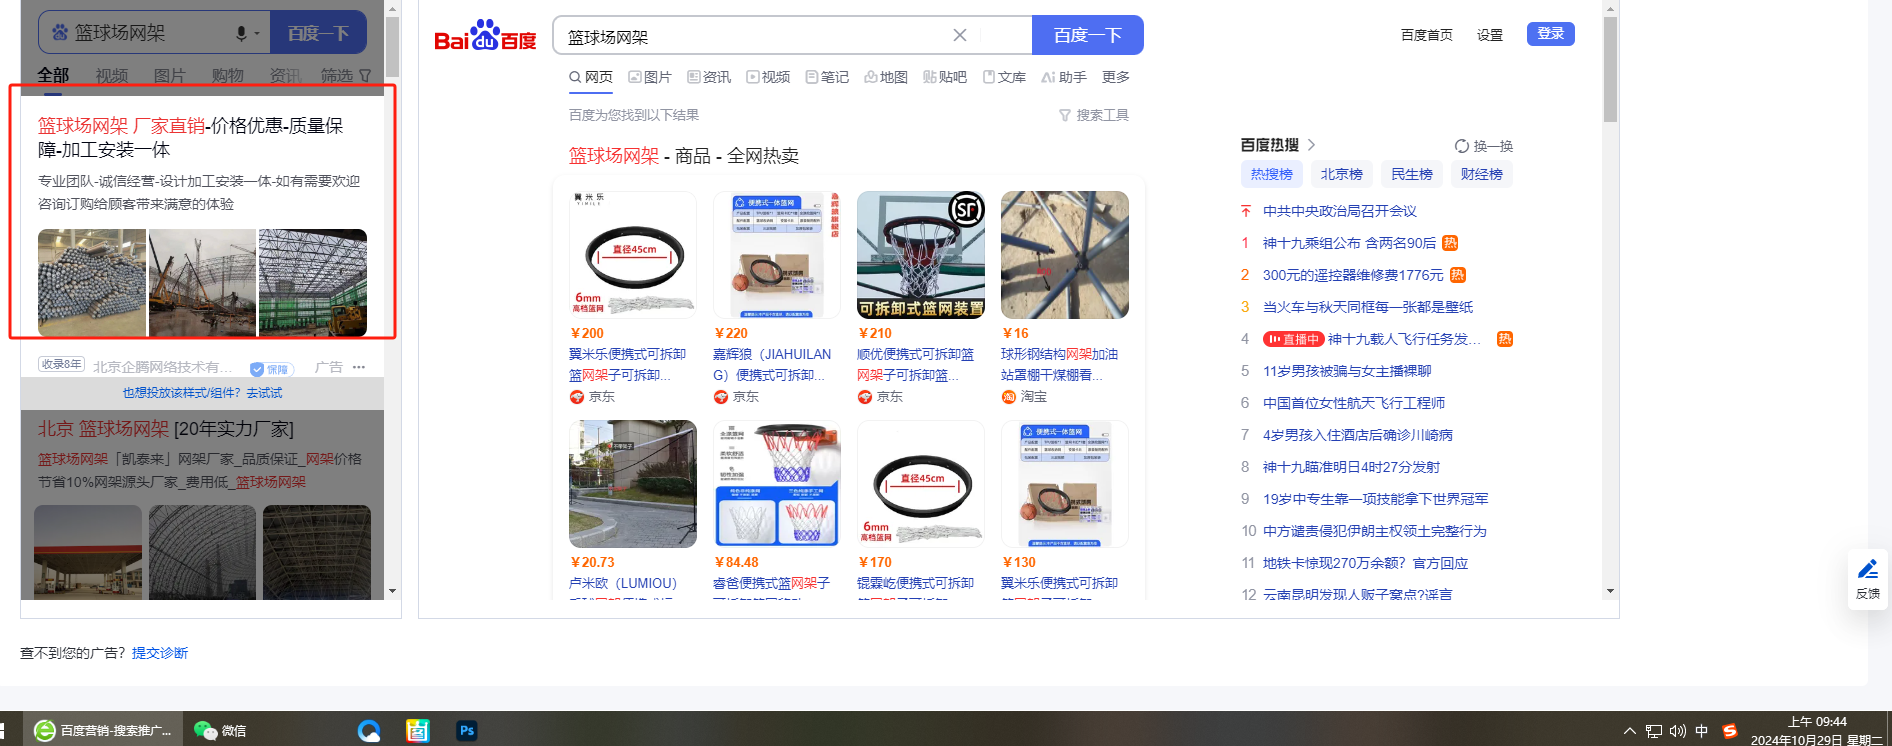Click the 京东 source under 翼米乐 ¥200

pyautogui.click(x=592, y=397)
